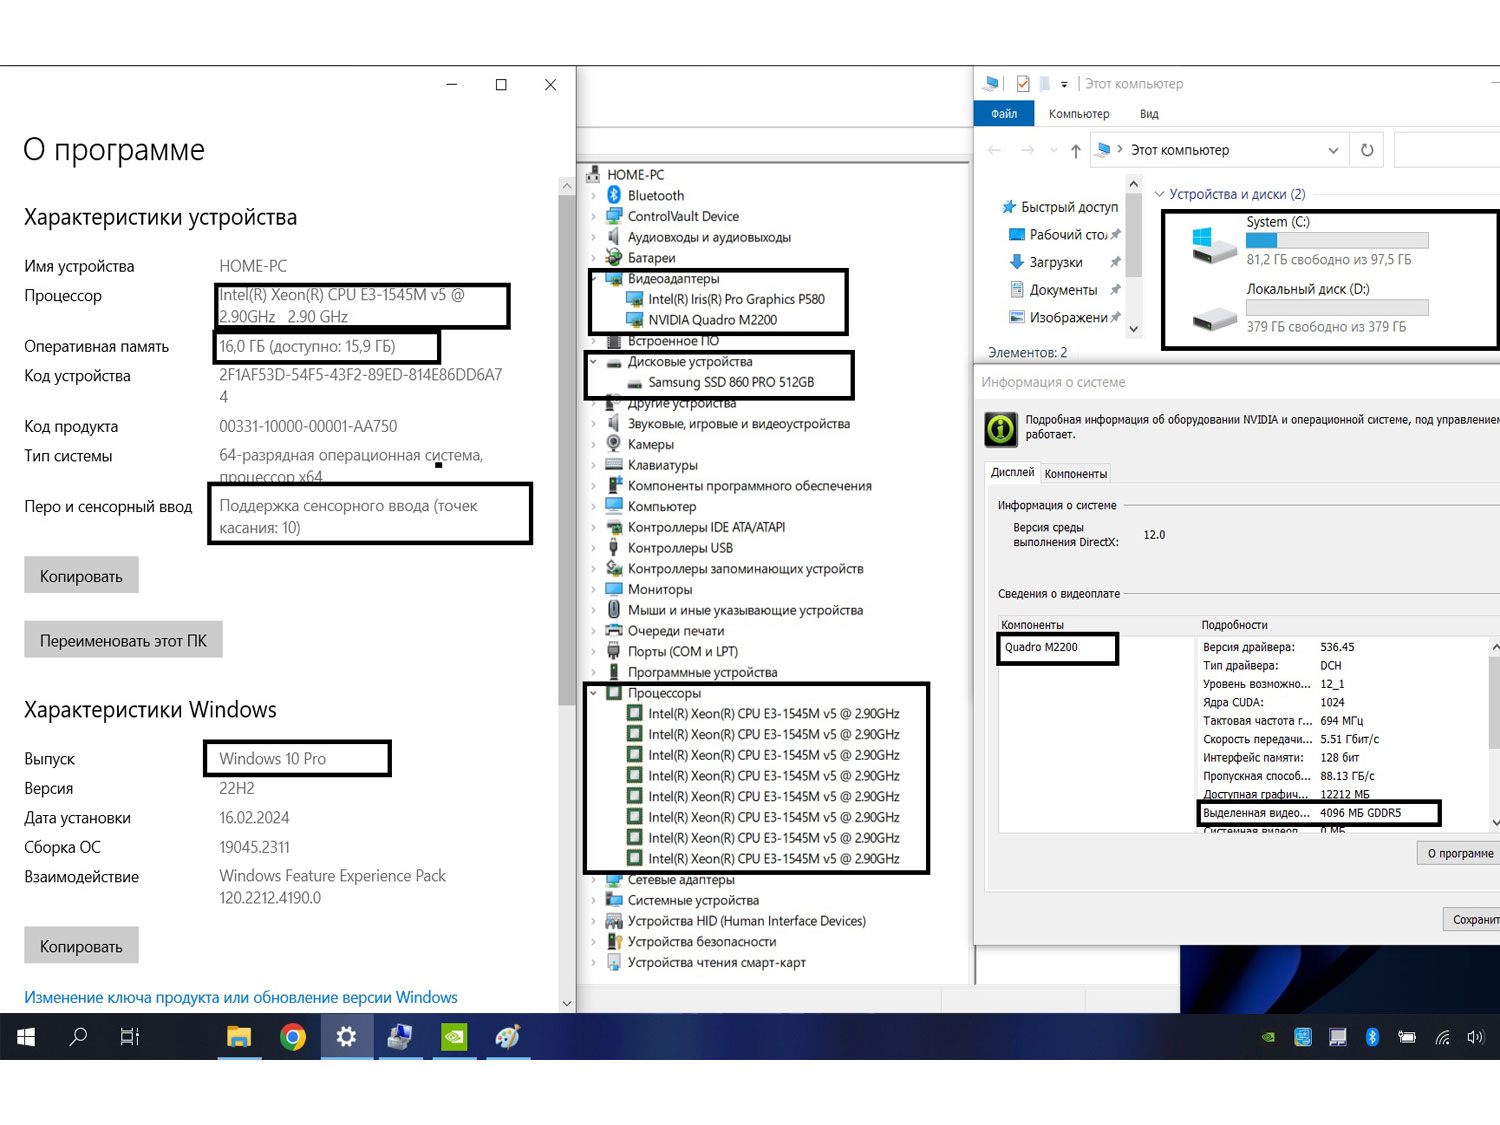Click the Встроенное ПО firmware icon
This screenshot has width=1500, height=1125.
pyautogui.click(x=614, y=341)
